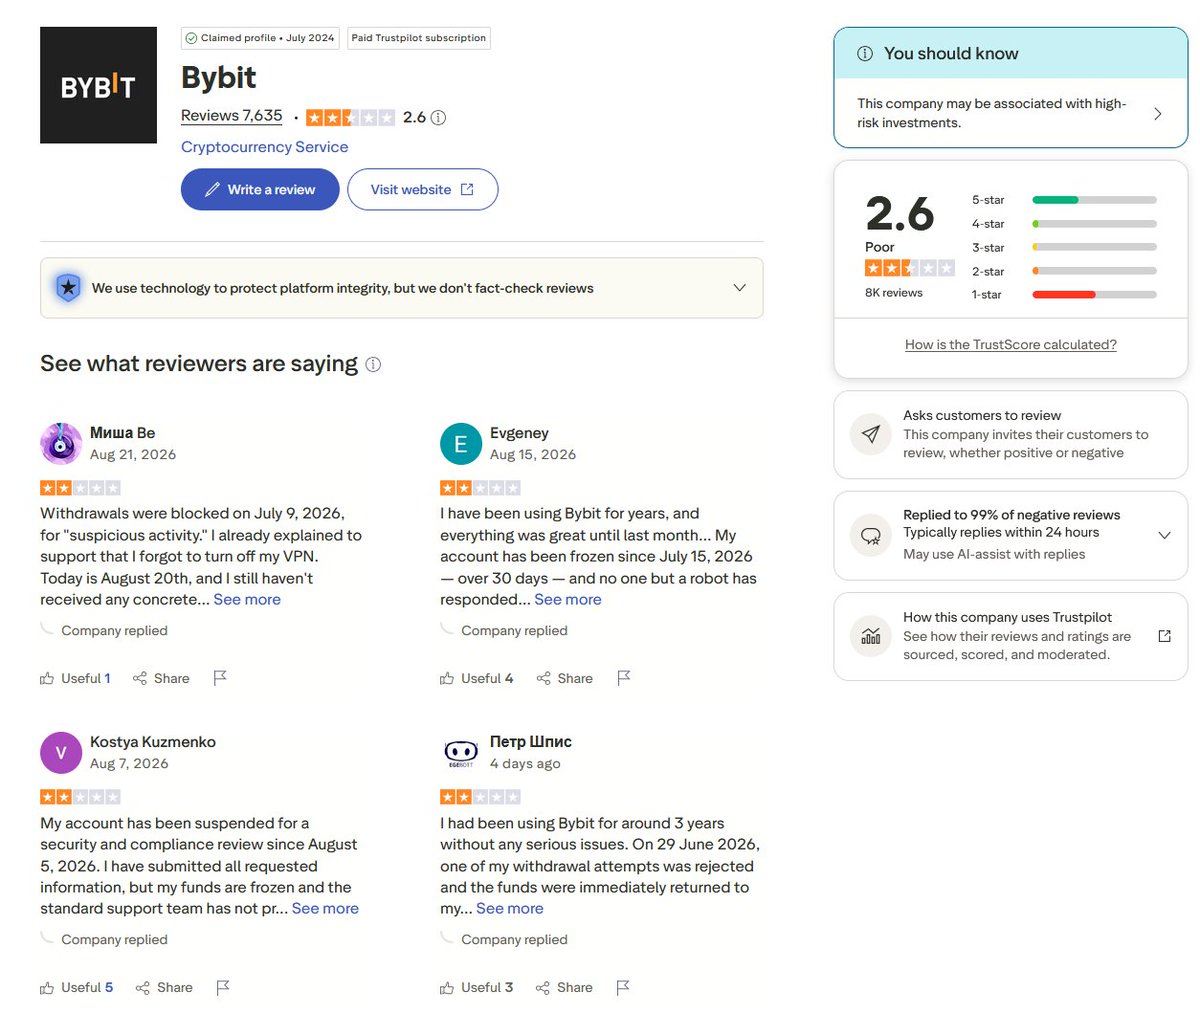Mark Evgeney's review as Useful

coord(477,678)
